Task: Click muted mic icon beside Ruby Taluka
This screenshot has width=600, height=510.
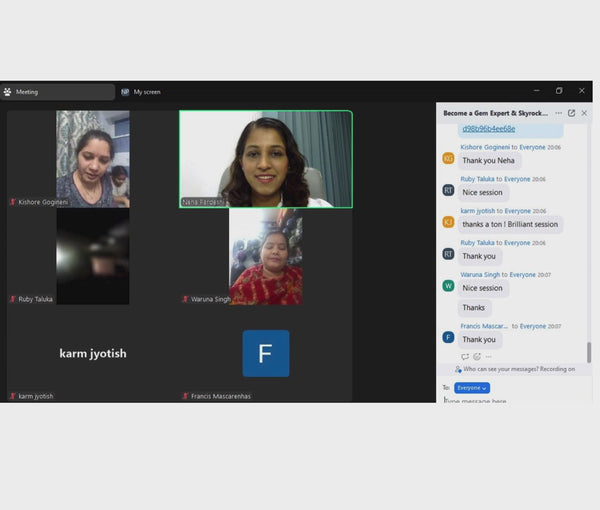Action: 13,299
